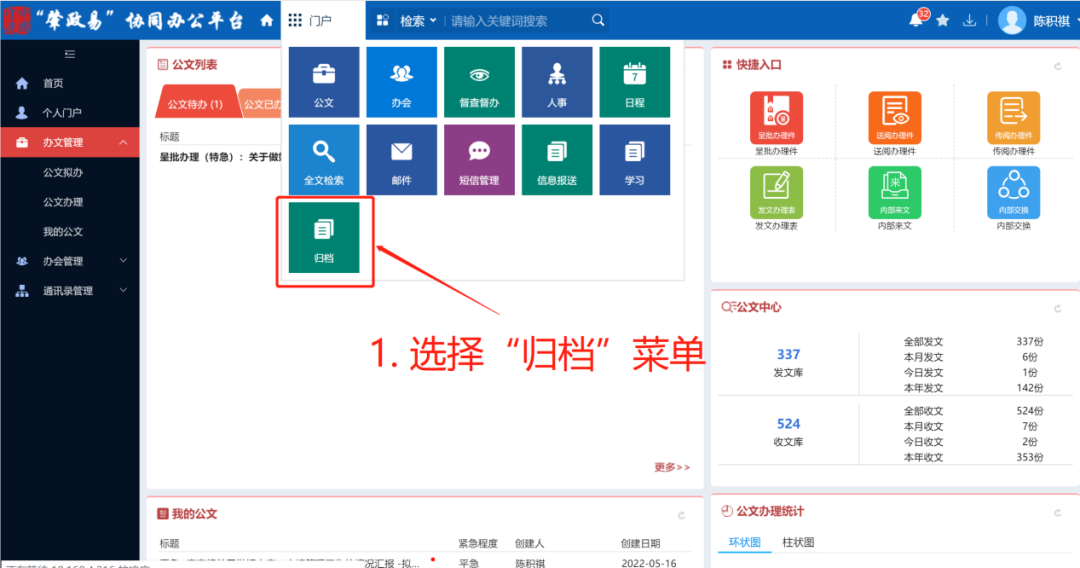The image size is (1080, 568).
Task: Switch to 环状图 tab
Action: tap(745, 543)
